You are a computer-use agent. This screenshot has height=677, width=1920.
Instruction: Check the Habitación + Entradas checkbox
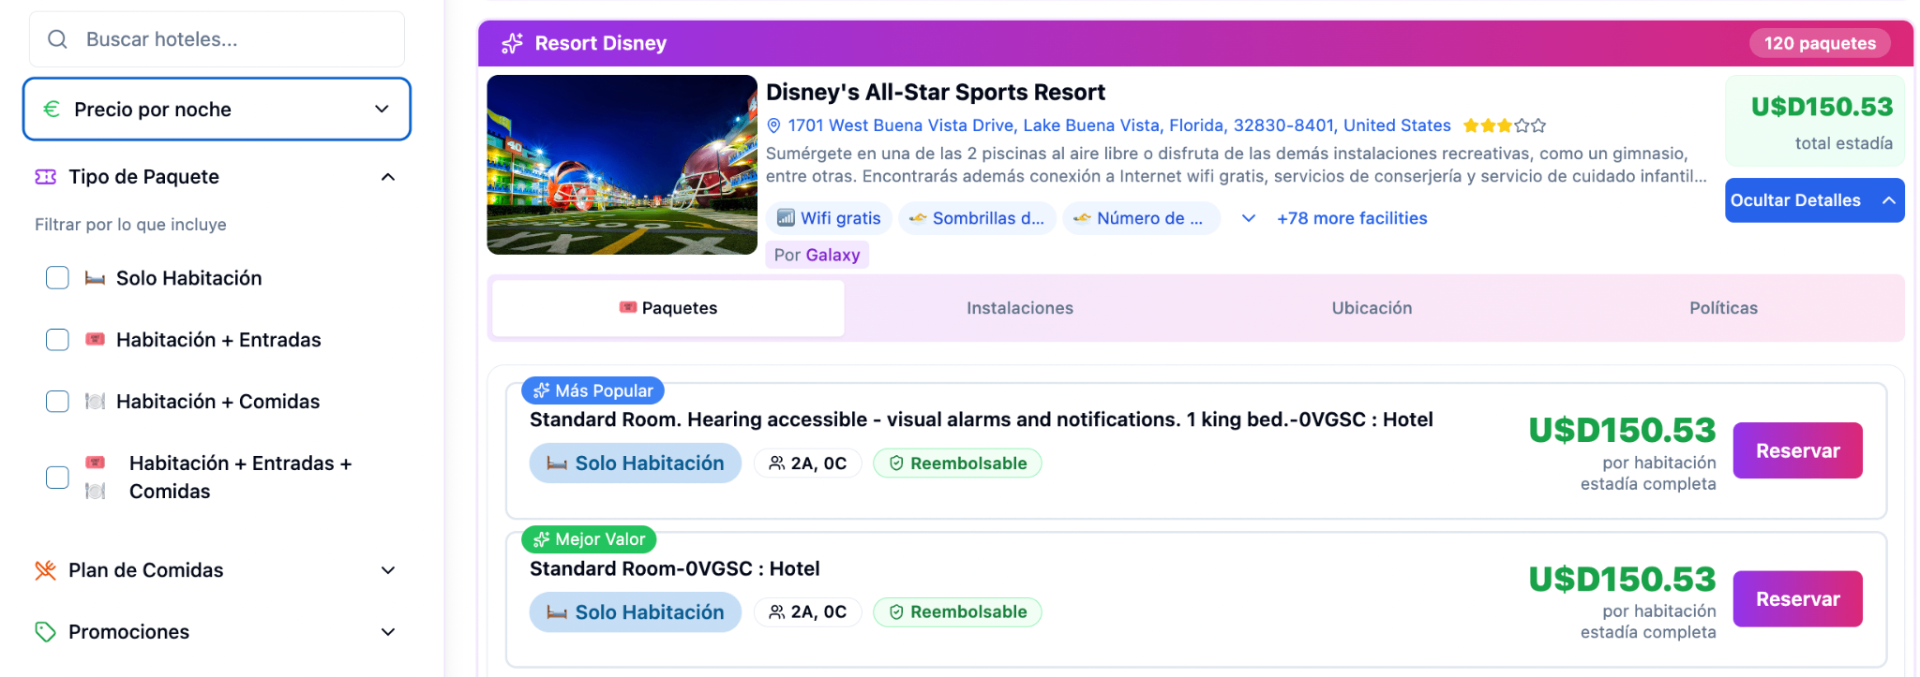click(x=58, y=340)
